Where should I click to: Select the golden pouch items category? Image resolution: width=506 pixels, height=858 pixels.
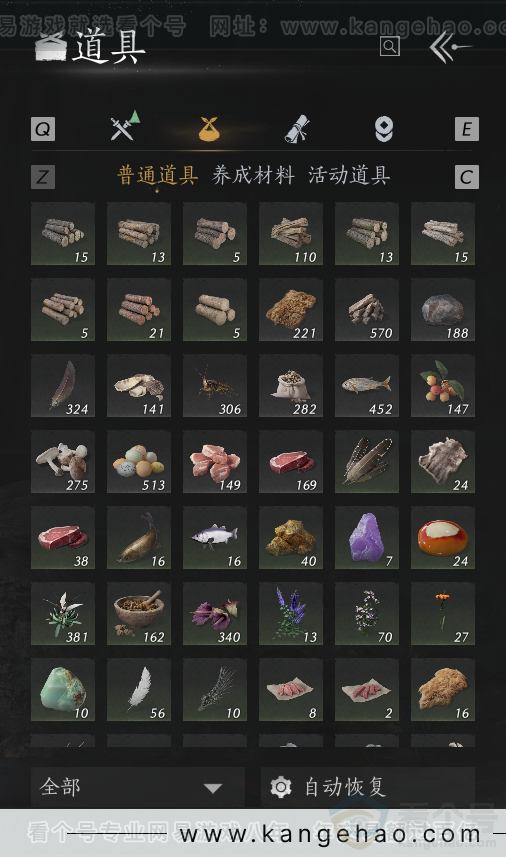click(x=209, y=129)
